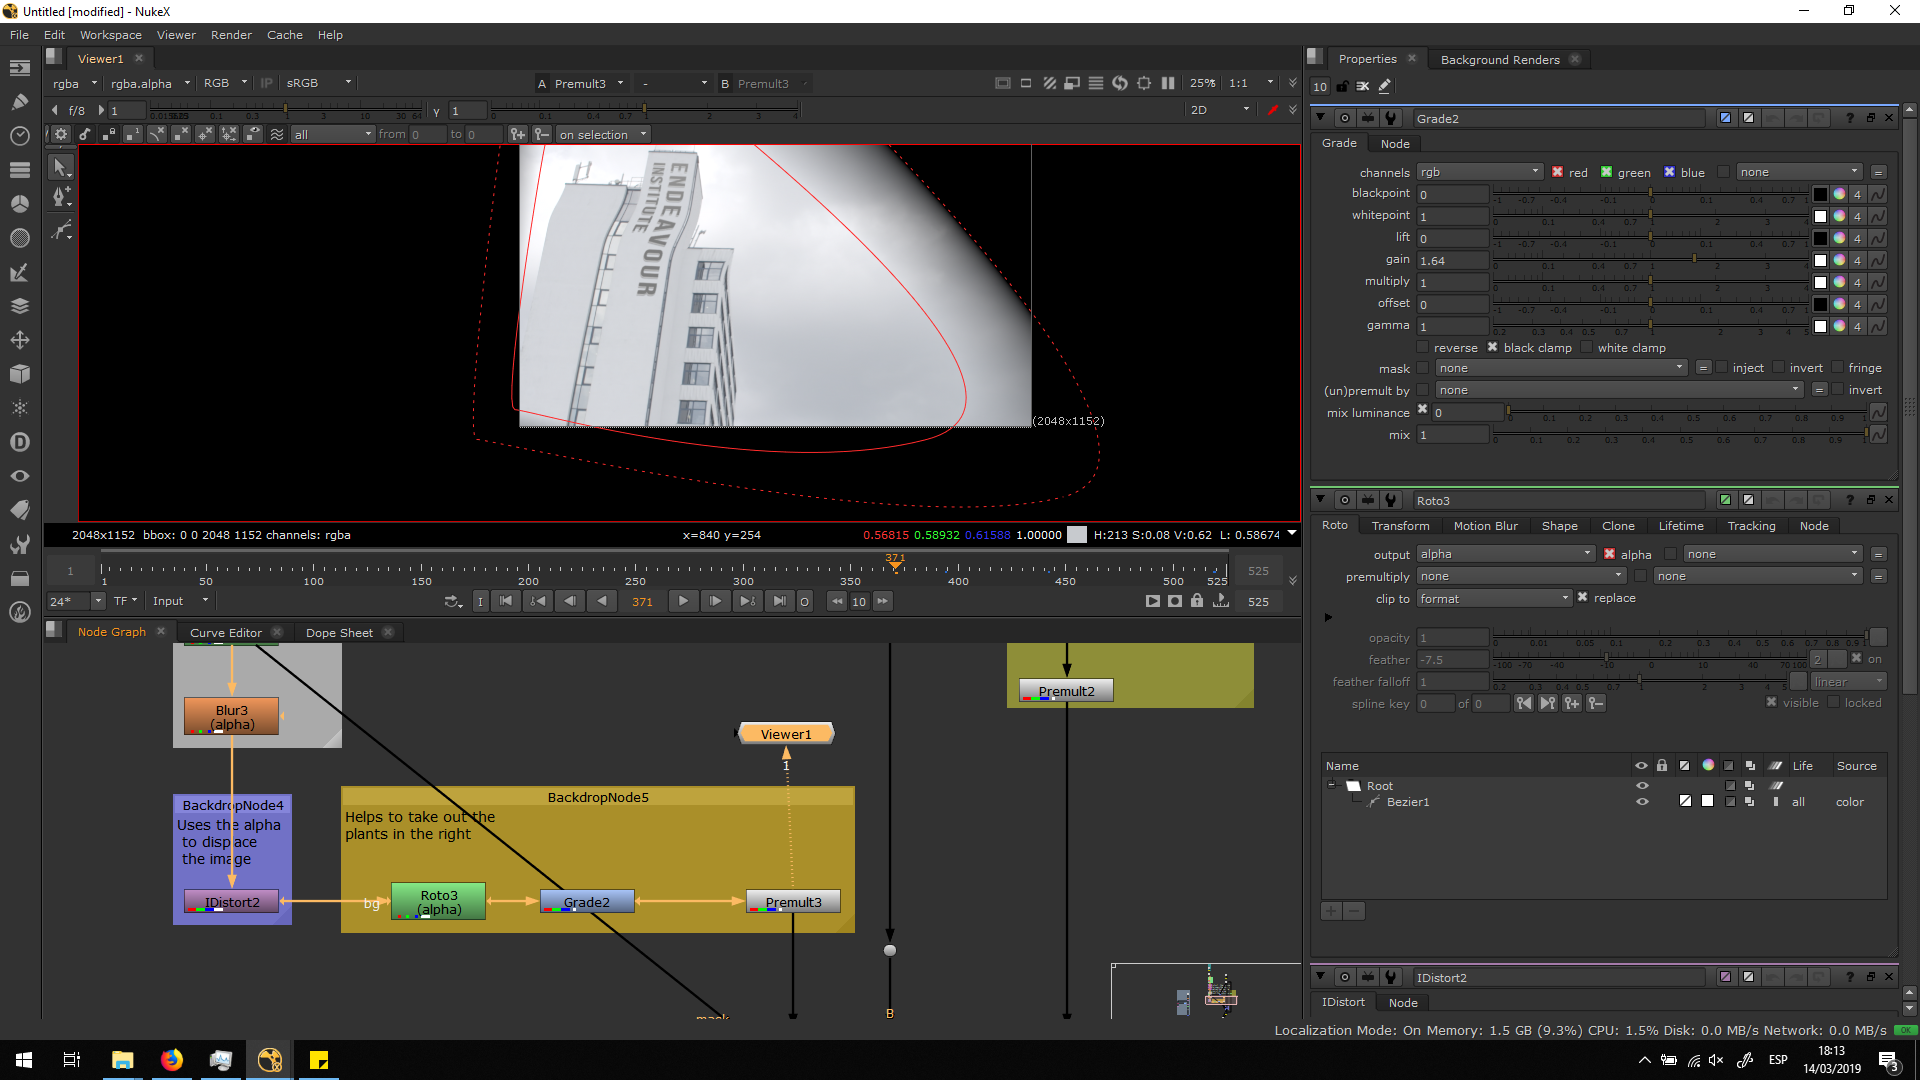Image resolution: width=1920 pixels, height=1080 pixels.
Task: Open the 3D nodes cube icon
Action: (19, 374)
